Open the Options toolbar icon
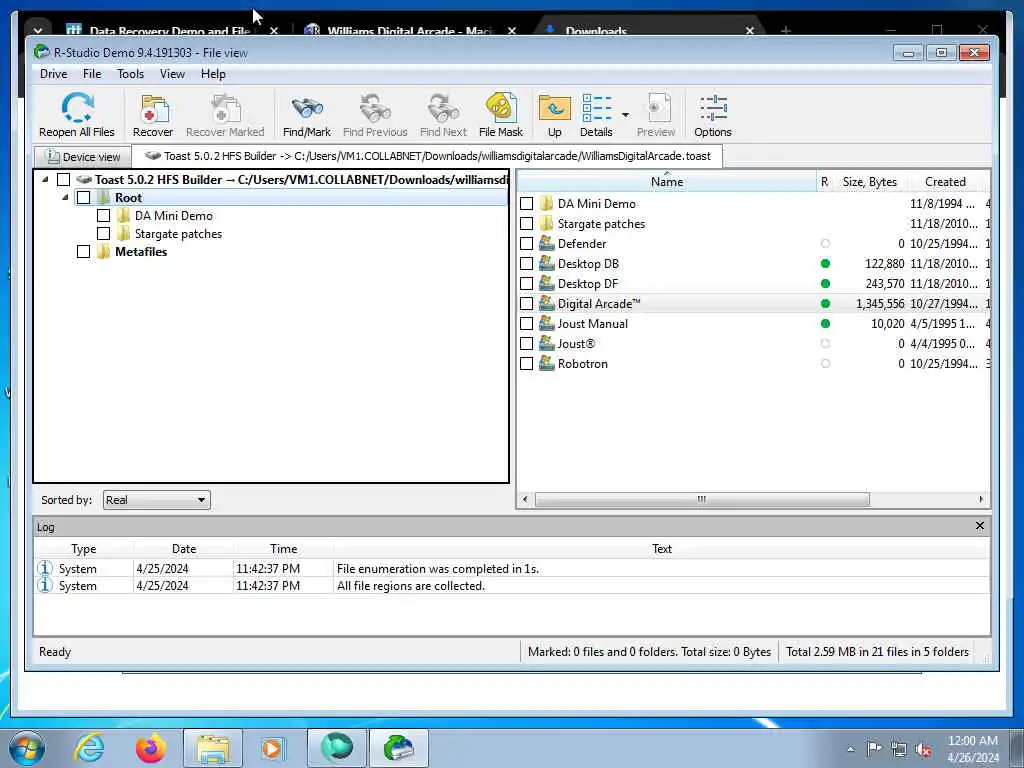Screen dimensions: 1024x768 (713, 108)
